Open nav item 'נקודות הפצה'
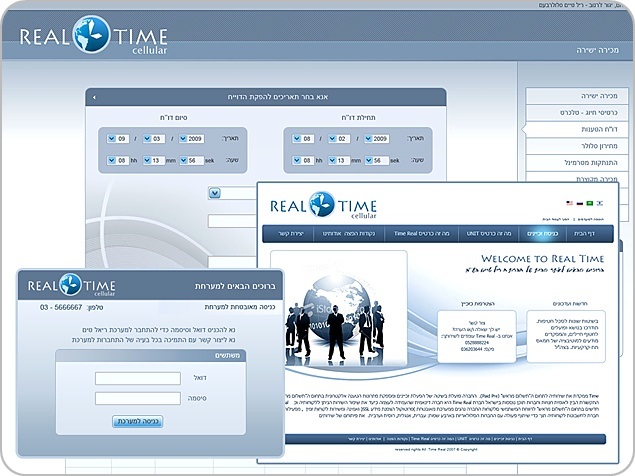 tap(360, 234)
